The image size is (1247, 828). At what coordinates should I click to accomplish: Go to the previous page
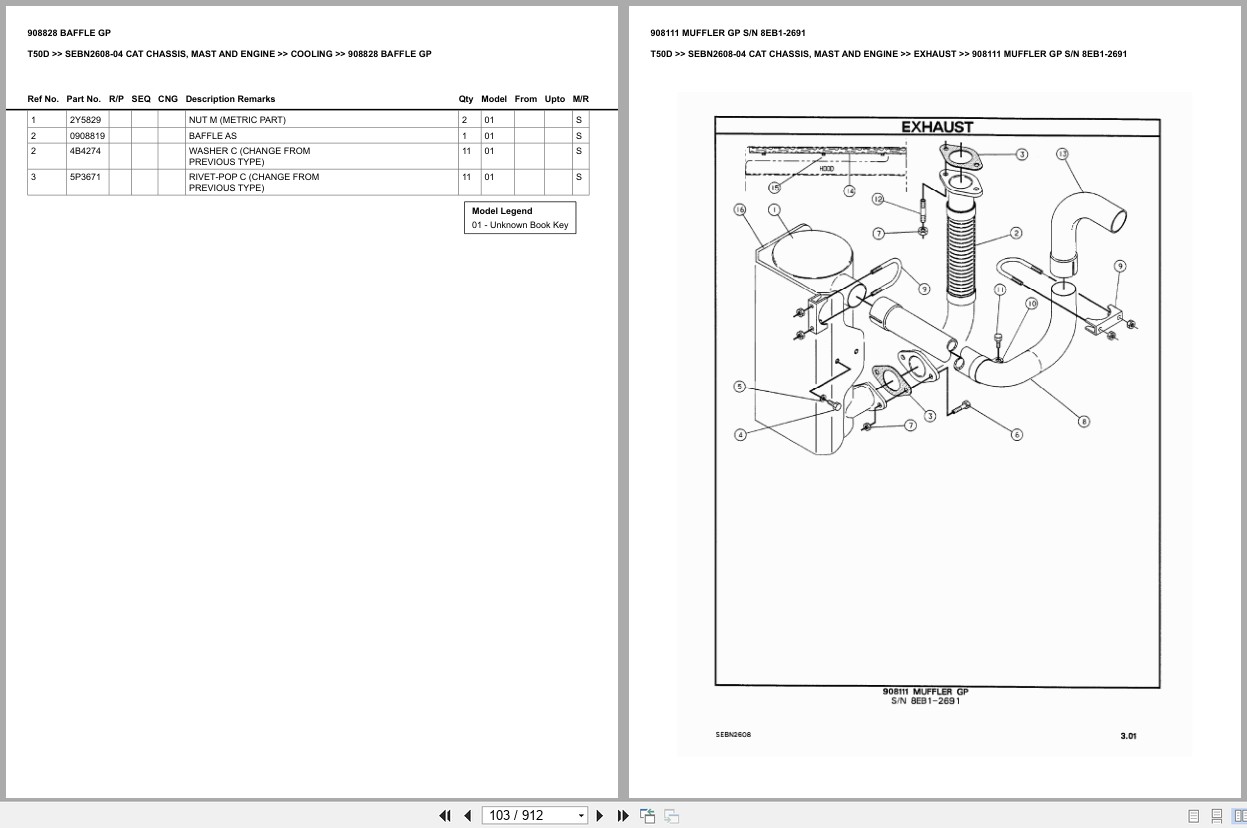coord(467,815)
